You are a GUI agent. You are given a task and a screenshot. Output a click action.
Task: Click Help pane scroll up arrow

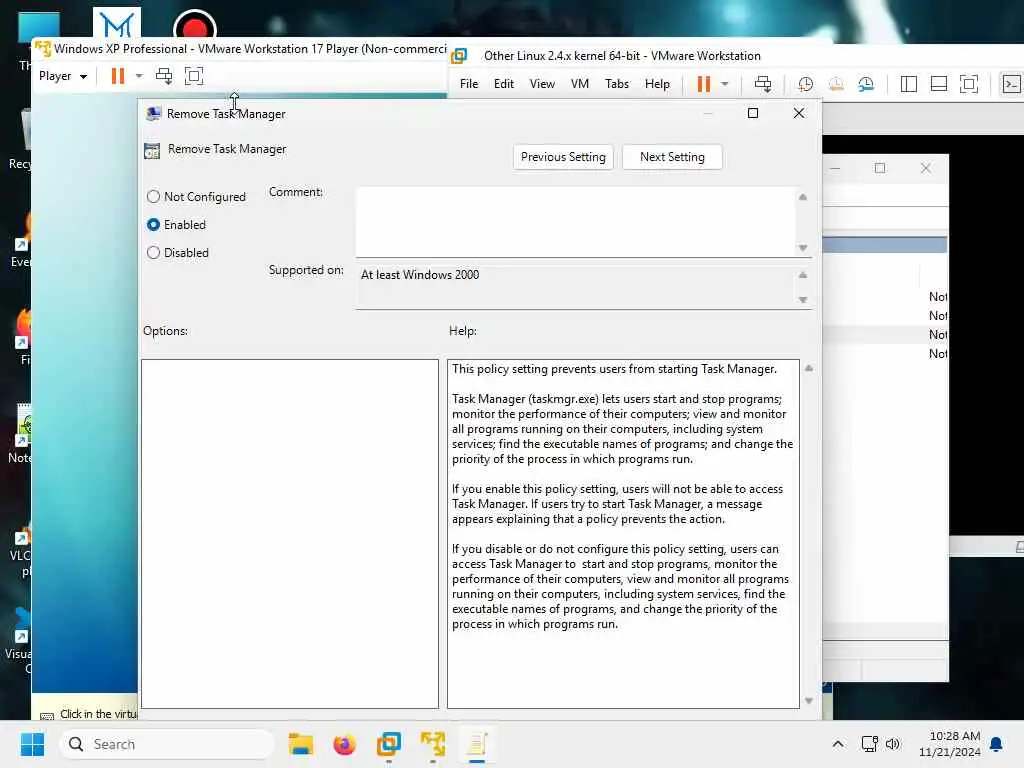[808, 368]
